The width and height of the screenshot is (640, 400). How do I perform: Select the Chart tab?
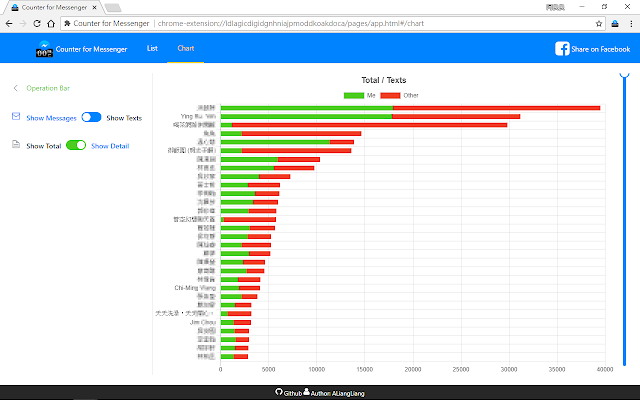tap(186, 48)
